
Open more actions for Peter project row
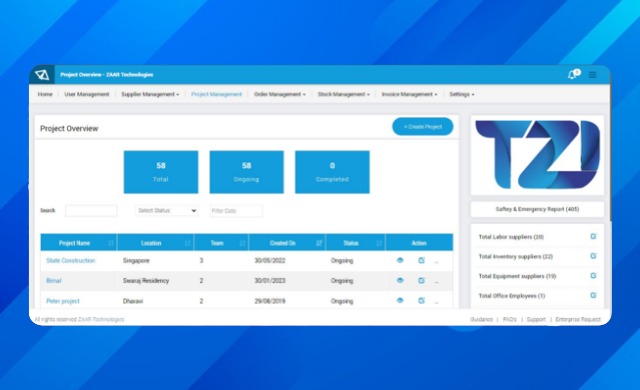click(436, 302)
